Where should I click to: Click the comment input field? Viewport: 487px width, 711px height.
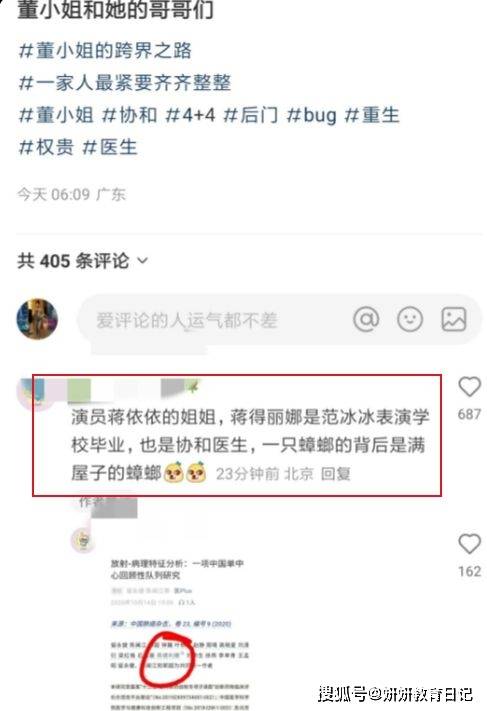[278, 320]
